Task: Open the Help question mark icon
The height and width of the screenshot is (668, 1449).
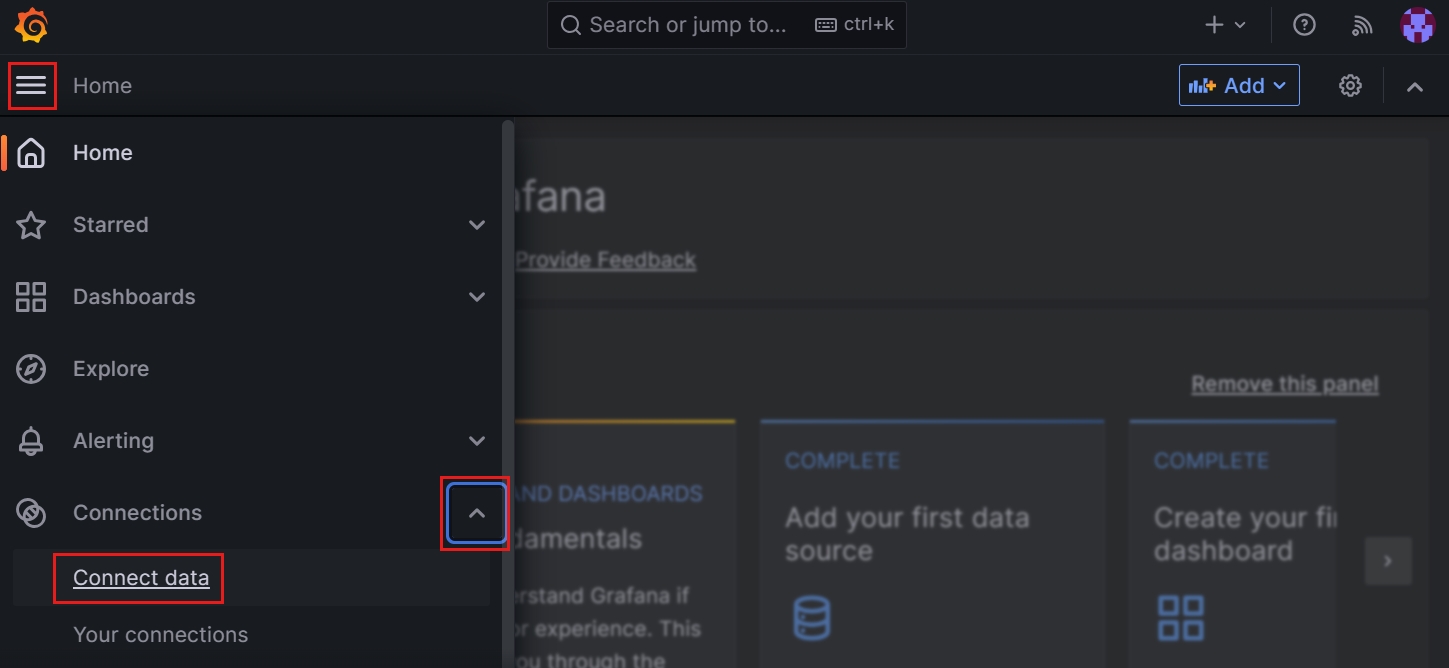Action: coord(1304,24)
